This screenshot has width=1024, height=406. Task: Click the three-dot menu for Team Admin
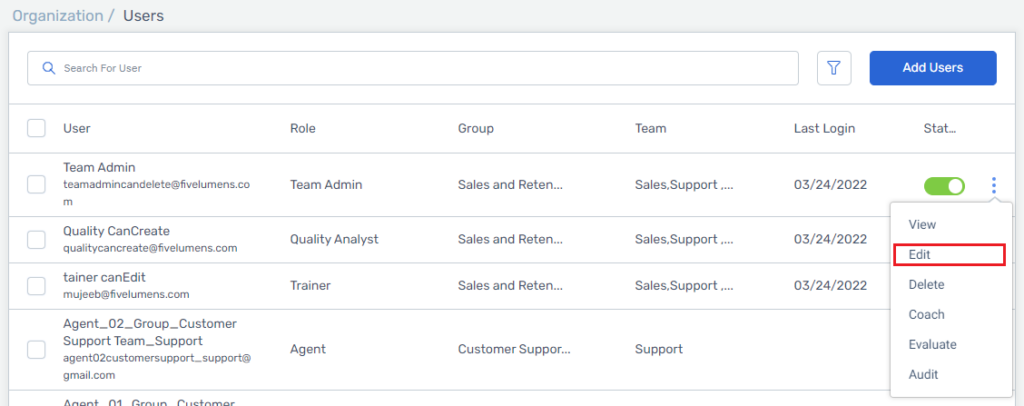[x=994, y=186]
